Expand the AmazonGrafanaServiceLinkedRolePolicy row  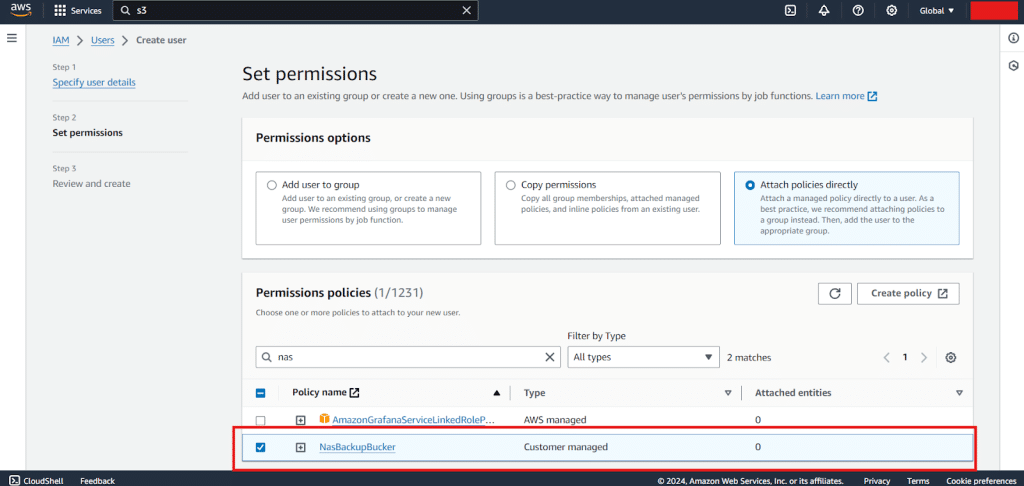(300, 420)
